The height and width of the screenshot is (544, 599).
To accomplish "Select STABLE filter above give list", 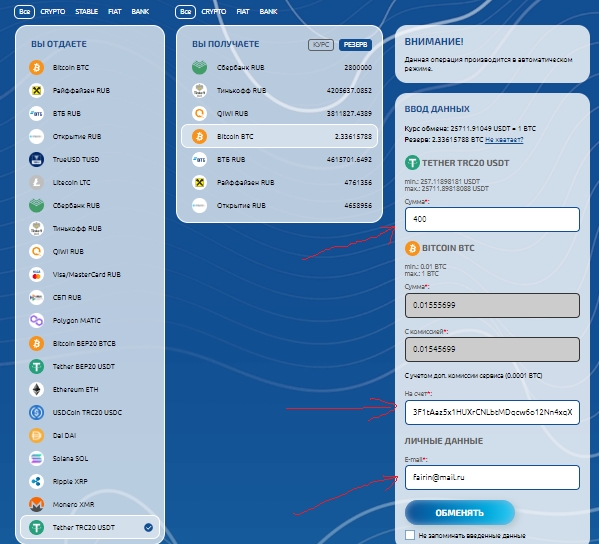I will (86, 11).
